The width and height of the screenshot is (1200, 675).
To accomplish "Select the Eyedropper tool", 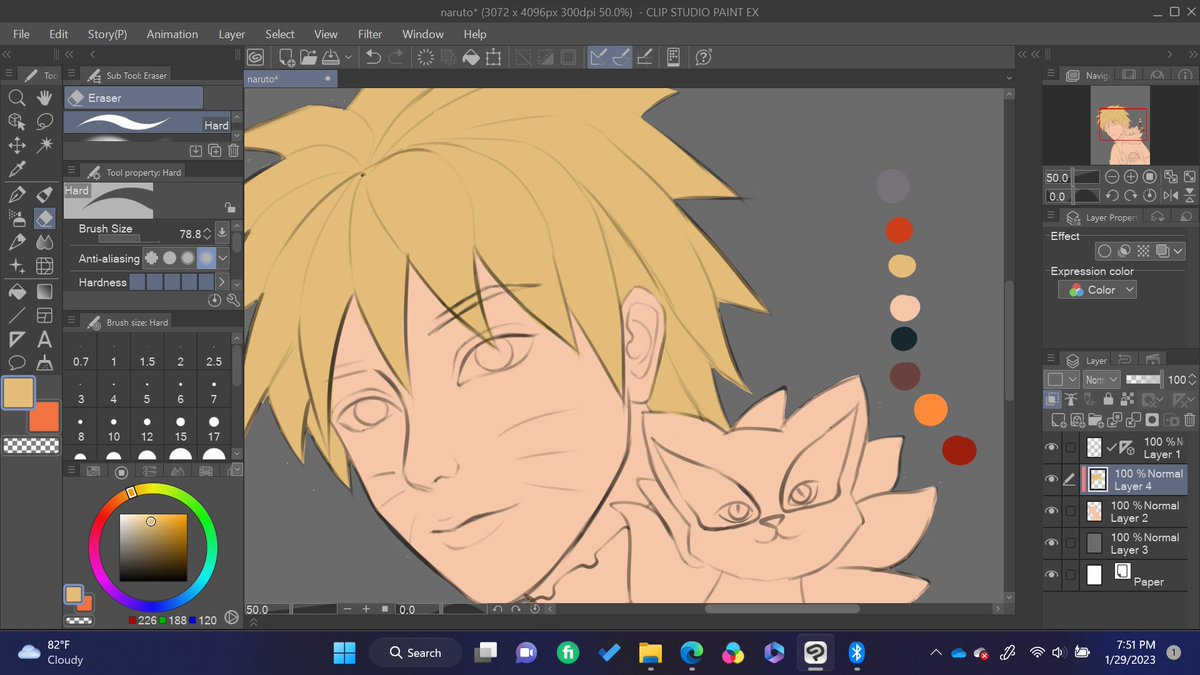I will coord(17,169).
